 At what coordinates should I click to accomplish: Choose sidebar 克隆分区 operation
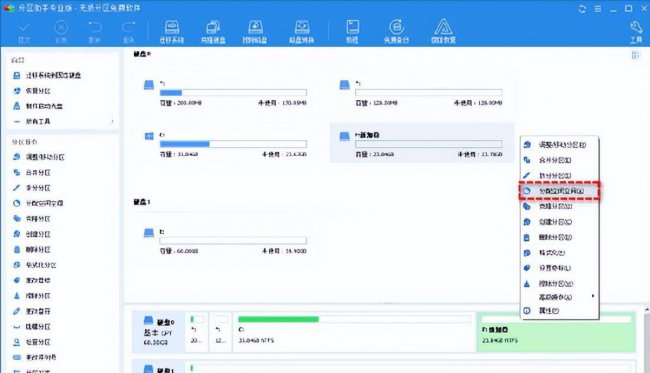coord(32,218)
